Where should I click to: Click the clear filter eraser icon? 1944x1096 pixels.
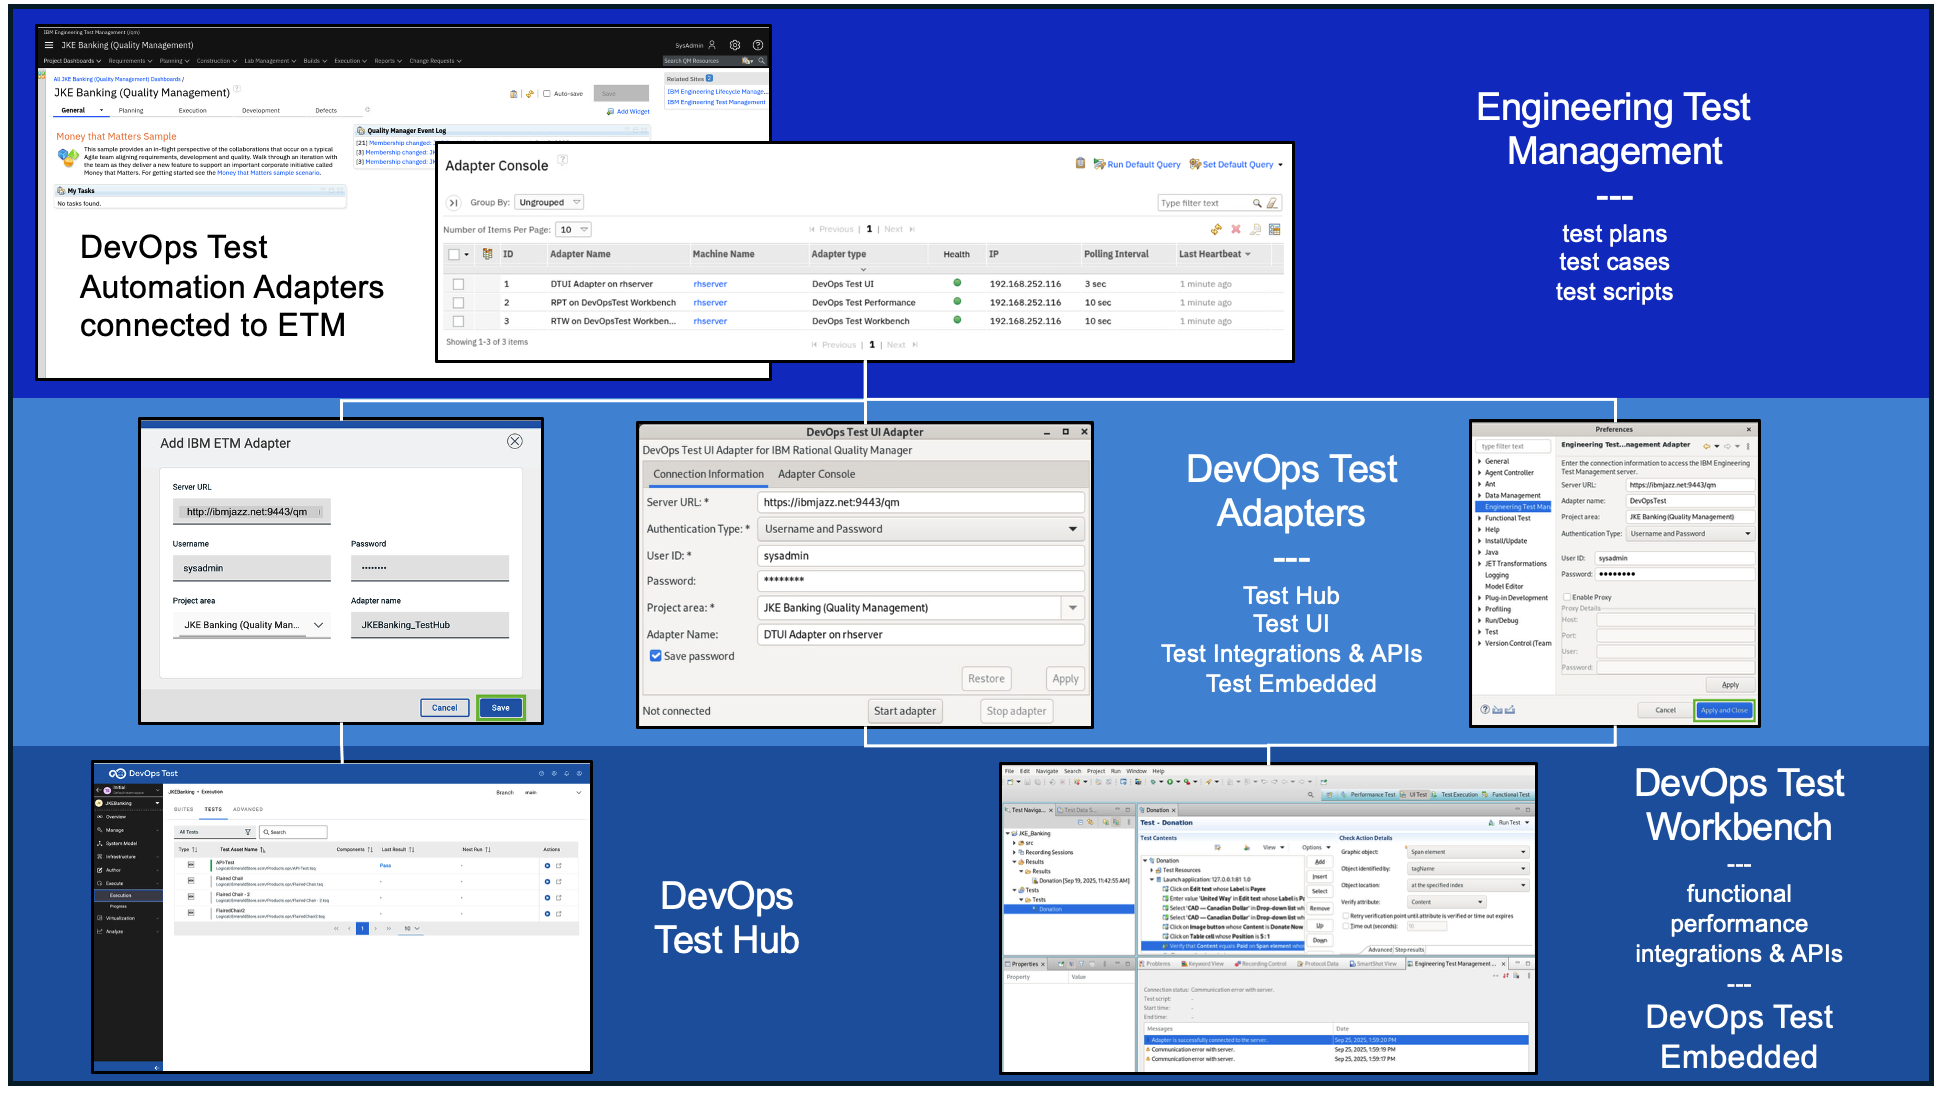click(x=1272, y=203)
